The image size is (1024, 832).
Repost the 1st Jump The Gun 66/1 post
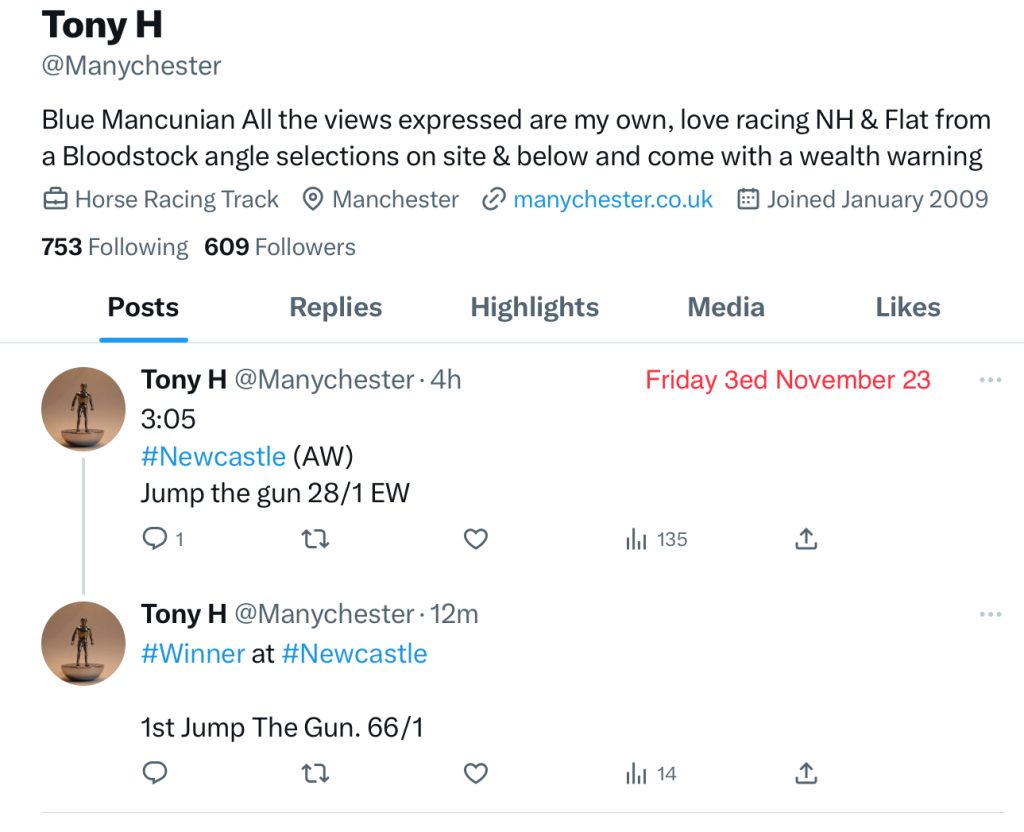point(315,773)
